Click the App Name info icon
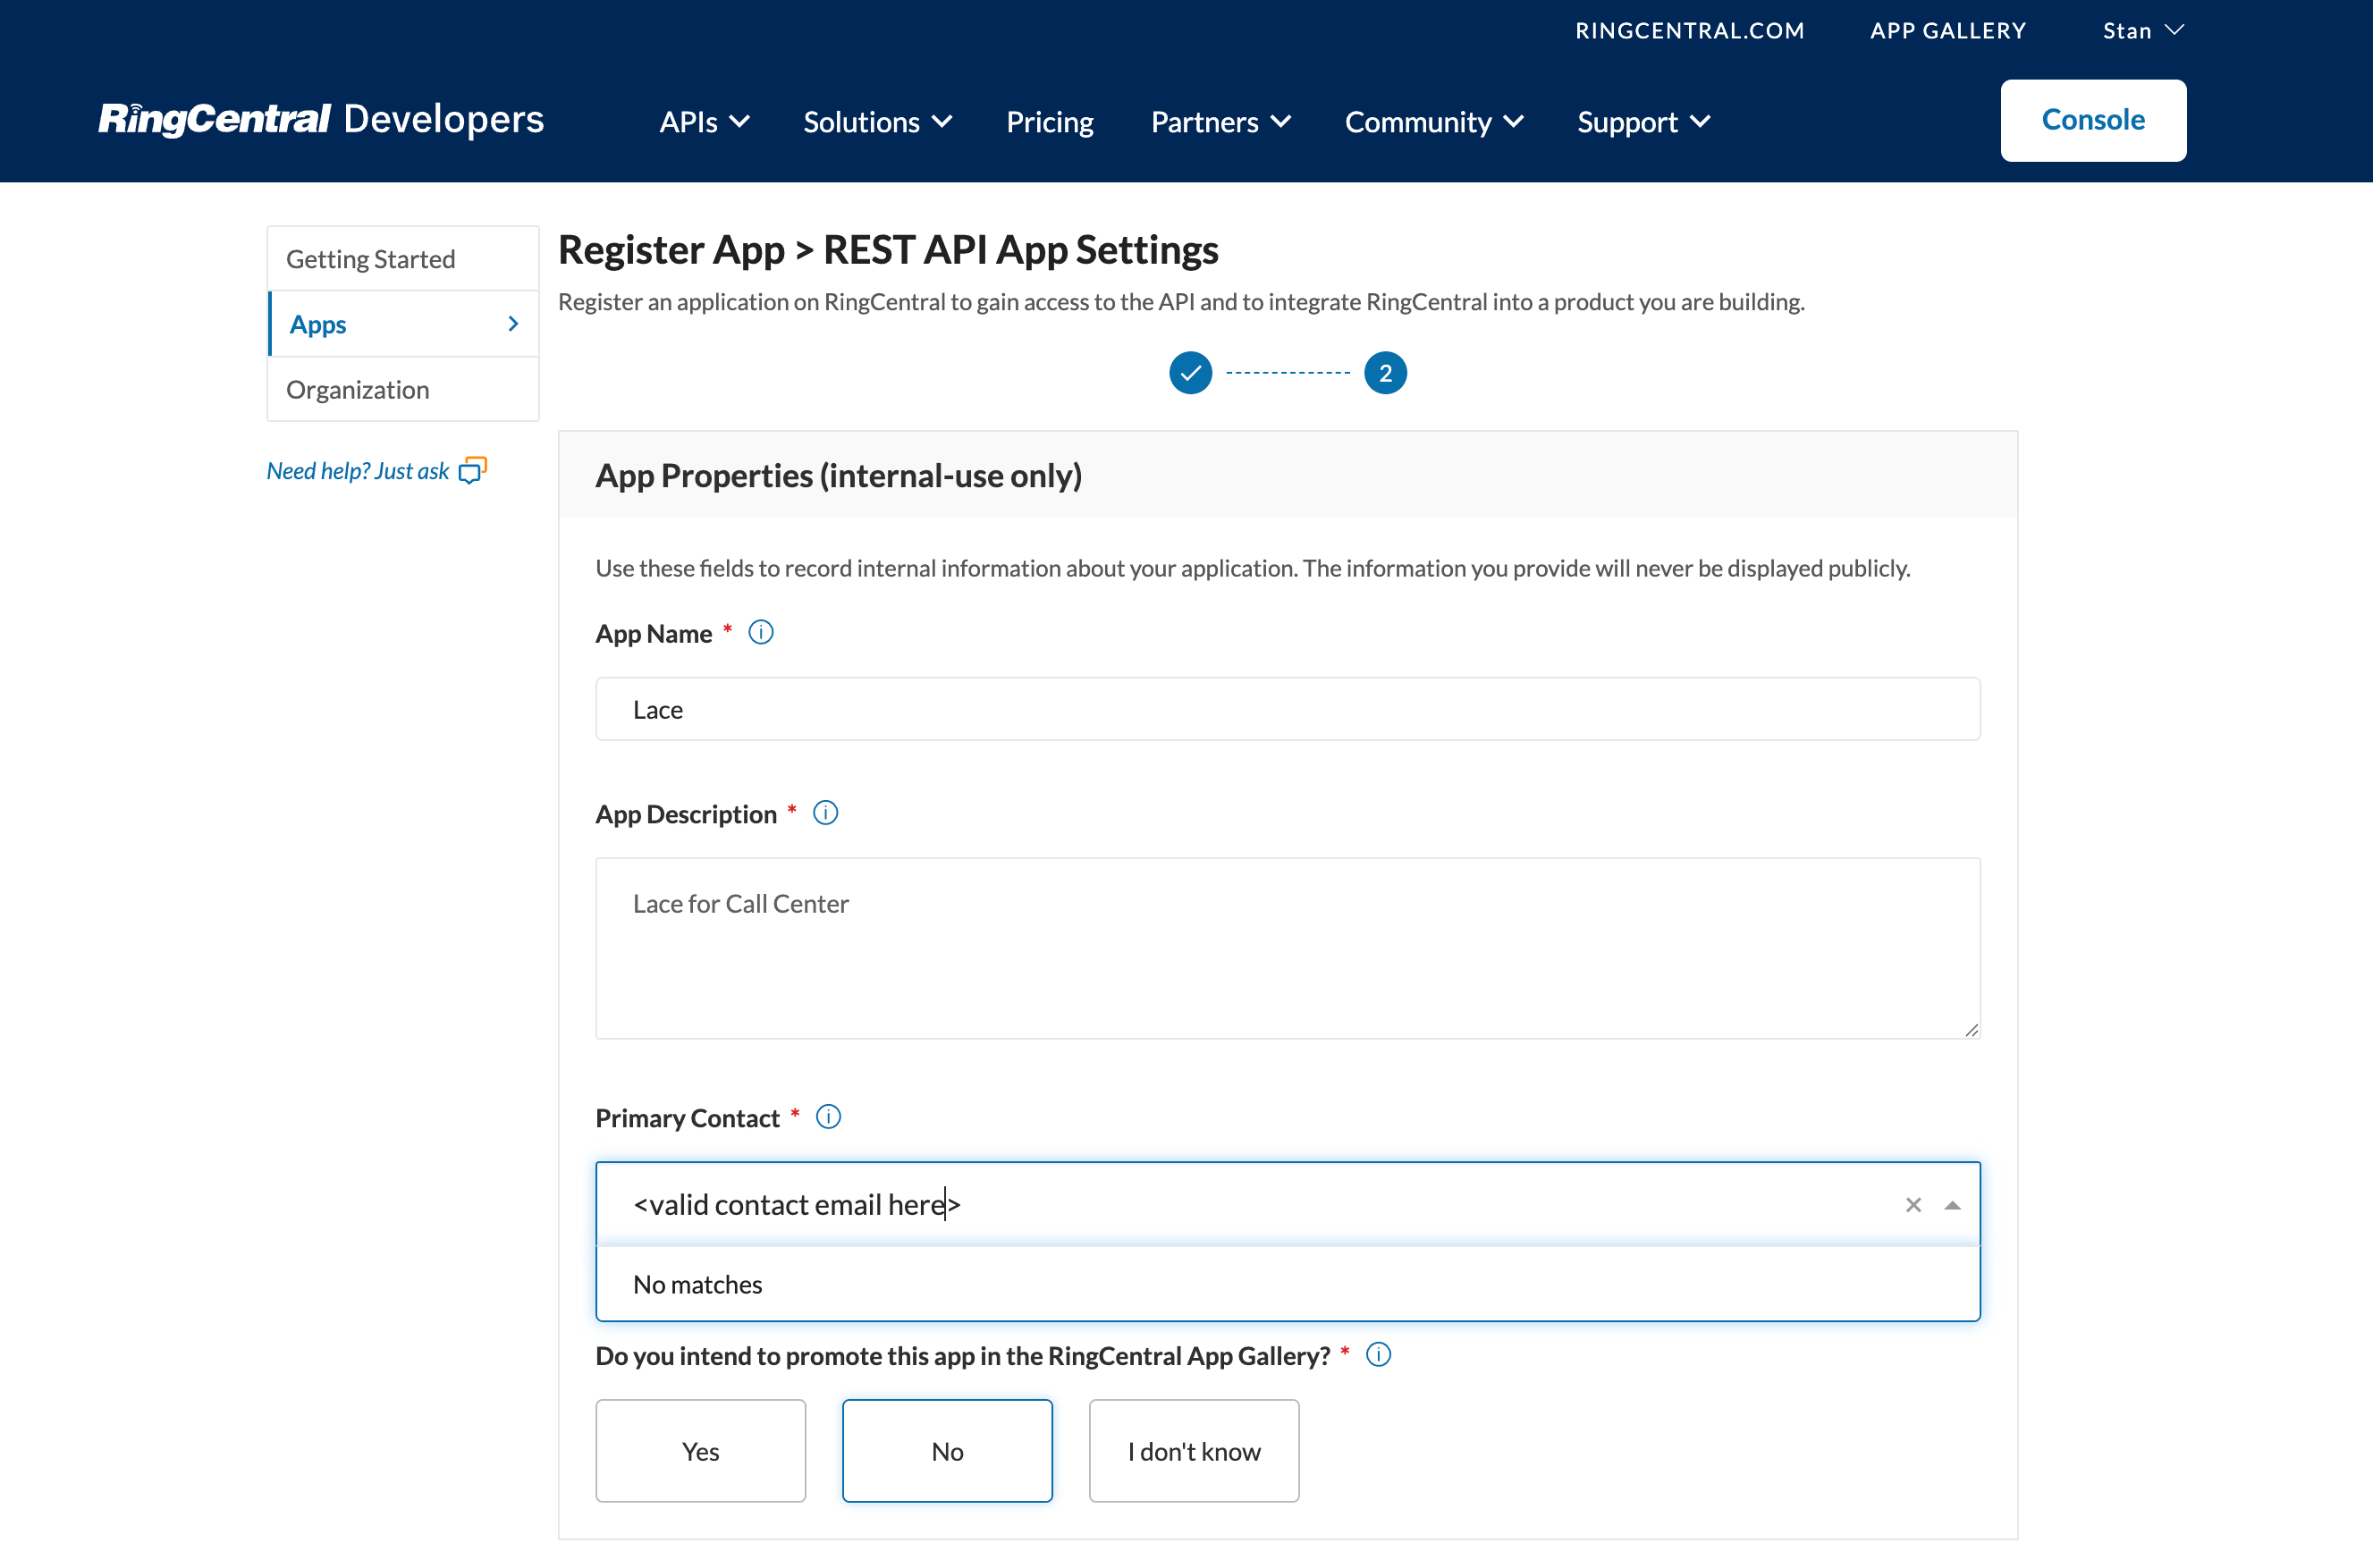The image size is (2373, 1568). (761, 632)
